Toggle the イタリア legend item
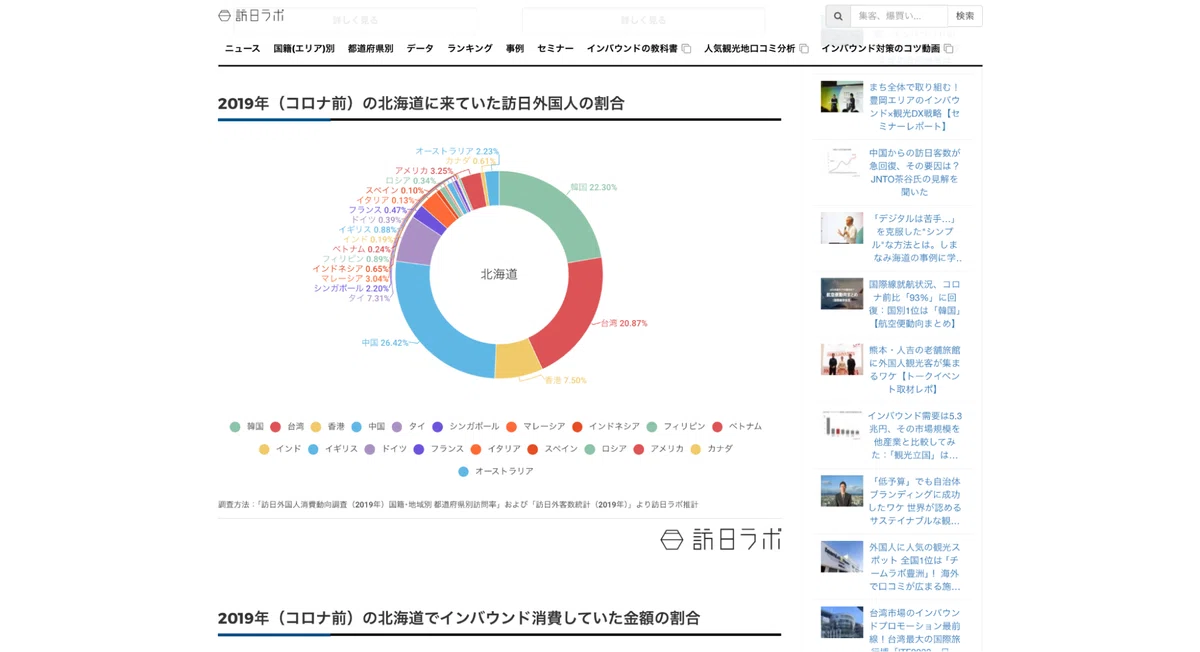Image resolution: width=1200 pixels, height=652 pixels. (496, 449)
